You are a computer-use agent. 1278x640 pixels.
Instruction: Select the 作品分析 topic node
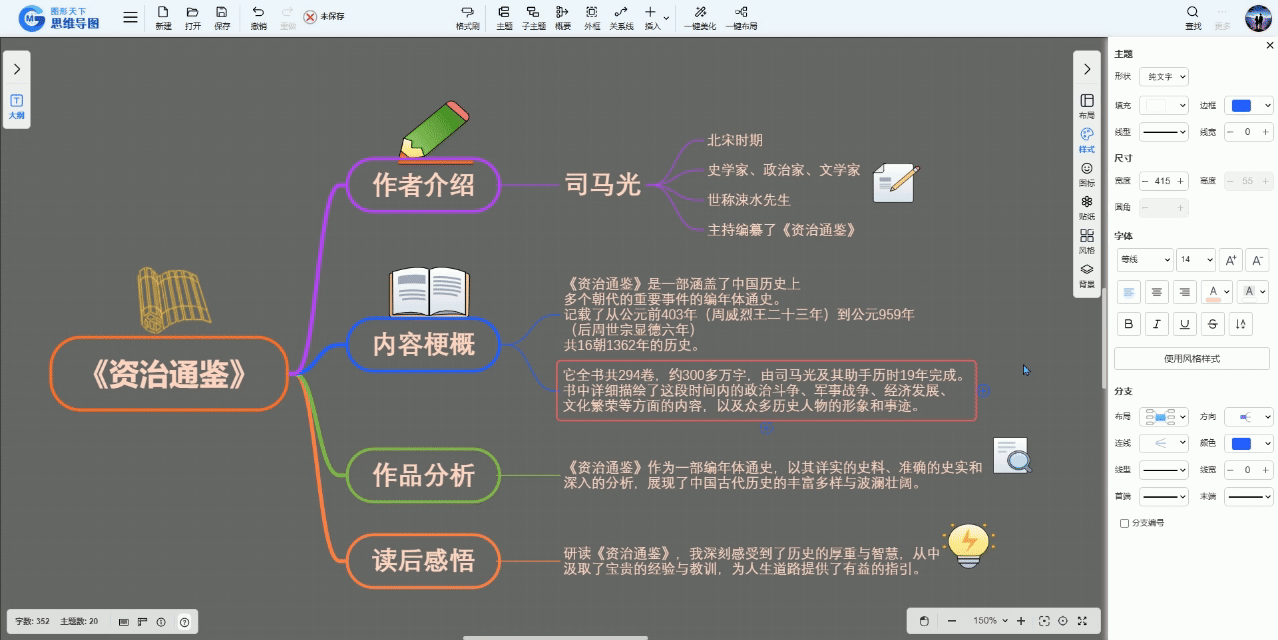423,475
